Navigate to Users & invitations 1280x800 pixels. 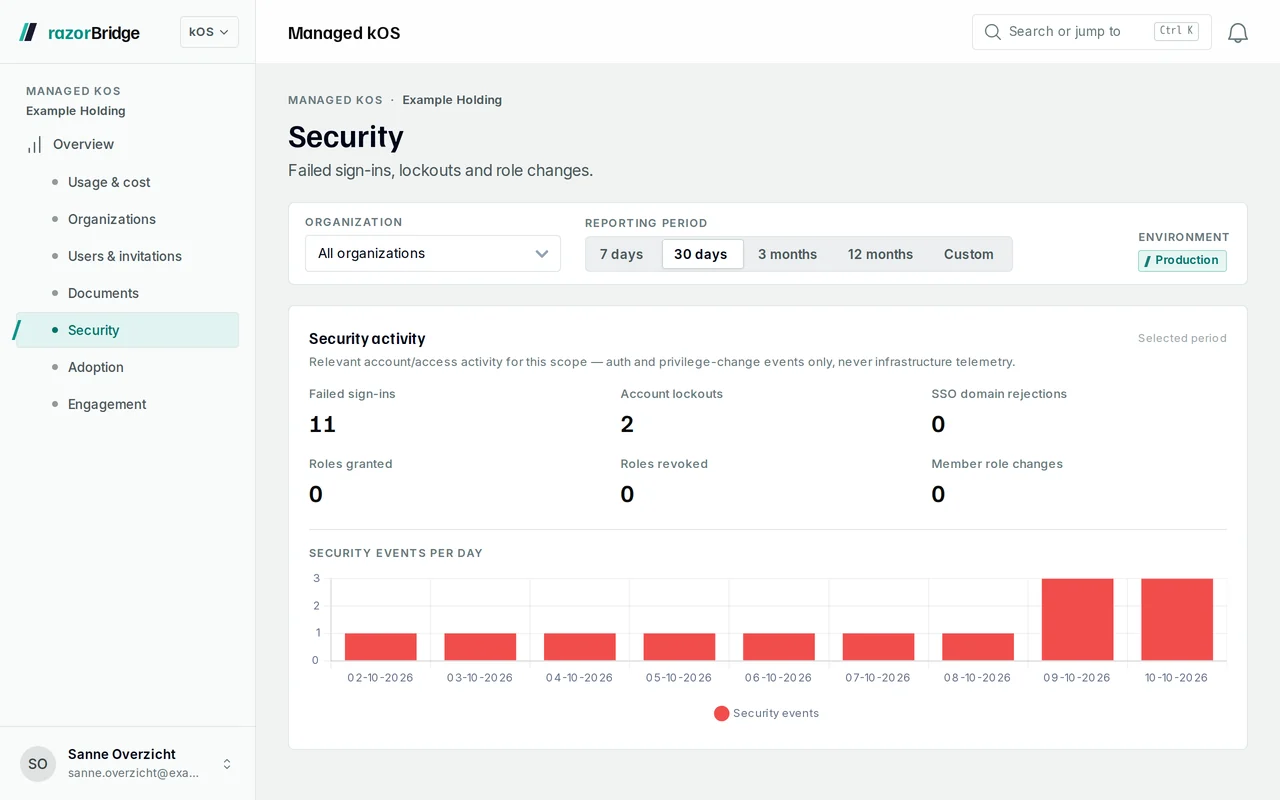point(128,256)
